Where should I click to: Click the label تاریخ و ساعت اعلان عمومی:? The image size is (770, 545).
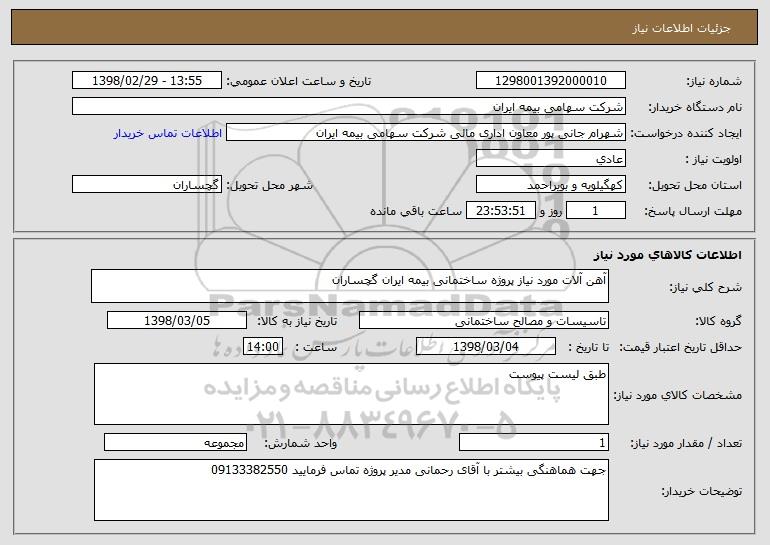pyautogui.click(x=299, y=81)
